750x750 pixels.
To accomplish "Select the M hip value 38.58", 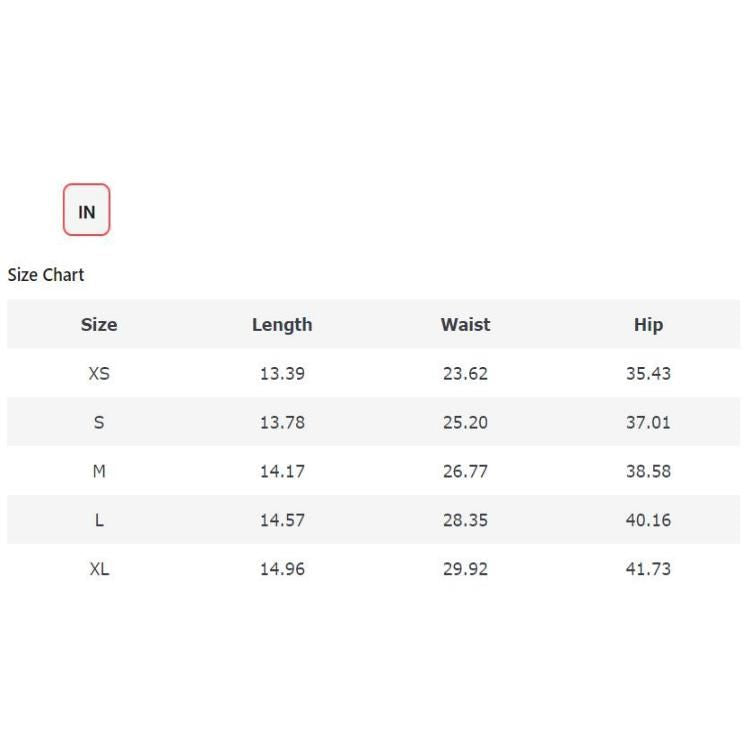I will 648,471.
